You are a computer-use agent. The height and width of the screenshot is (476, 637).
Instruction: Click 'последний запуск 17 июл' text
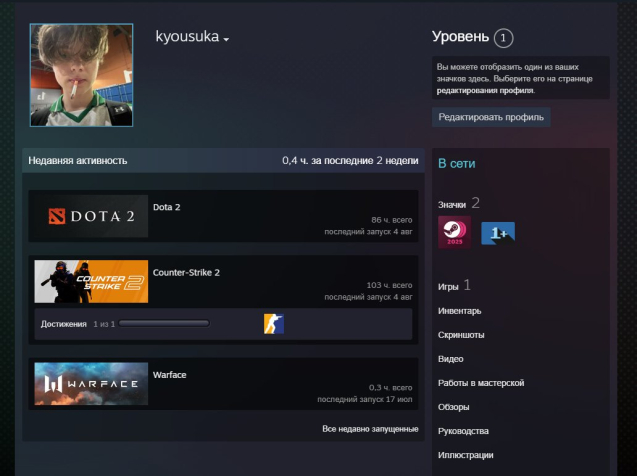tap(364, 399)
